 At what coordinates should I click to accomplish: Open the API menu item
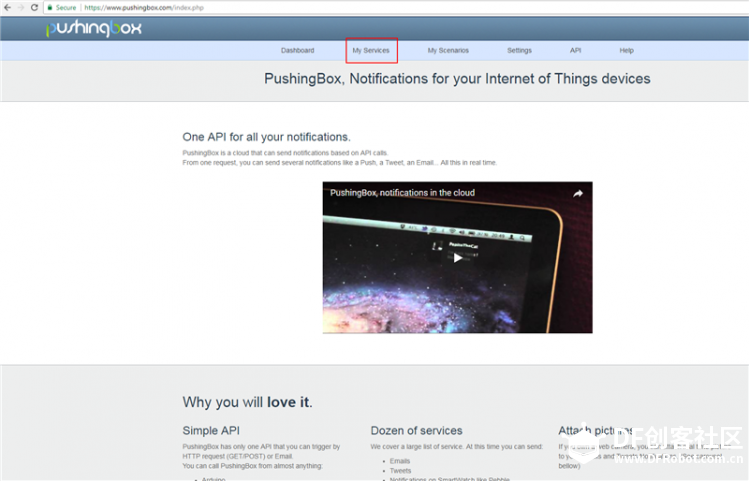click(575, 50)
